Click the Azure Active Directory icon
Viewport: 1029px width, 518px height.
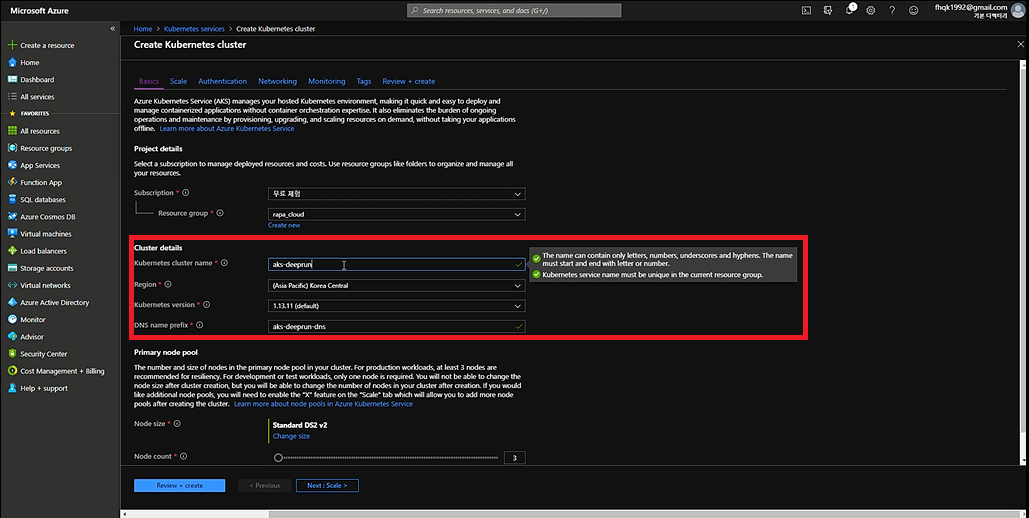coord(12,302)
